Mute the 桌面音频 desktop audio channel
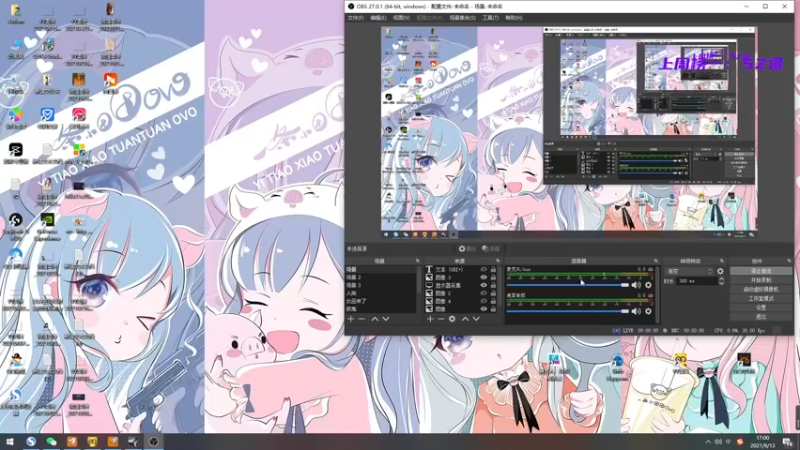 (636, 311)
